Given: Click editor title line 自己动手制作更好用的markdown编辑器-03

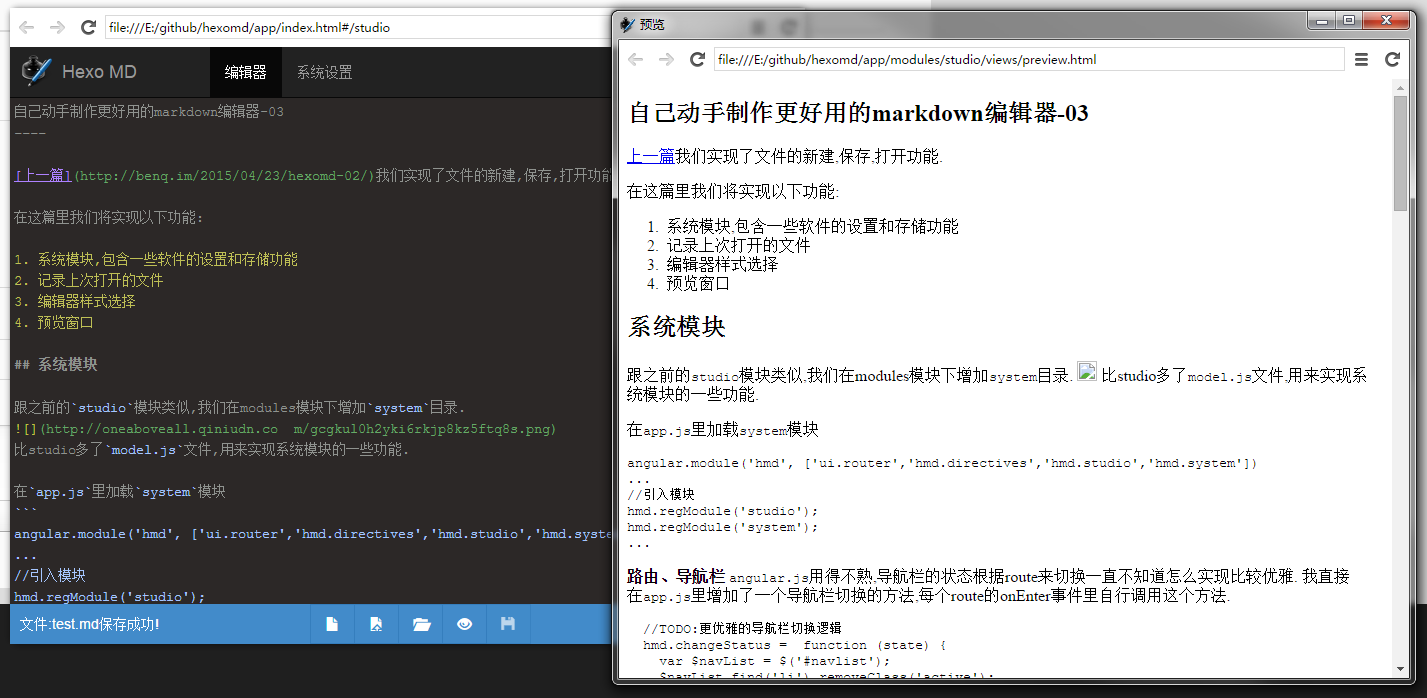Looking at the screenshot, I should [x=149, y=112].
